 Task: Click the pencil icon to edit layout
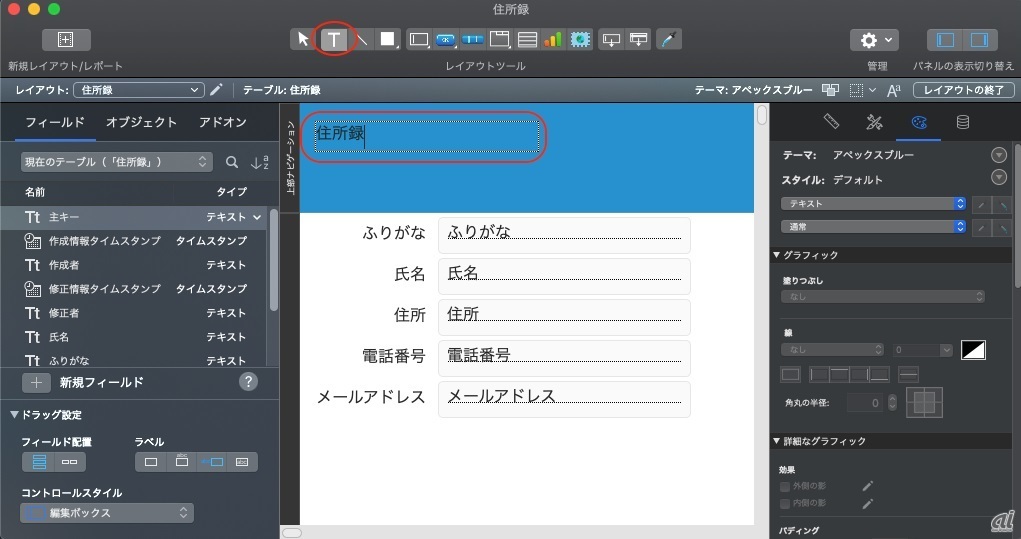pos(217,90)
